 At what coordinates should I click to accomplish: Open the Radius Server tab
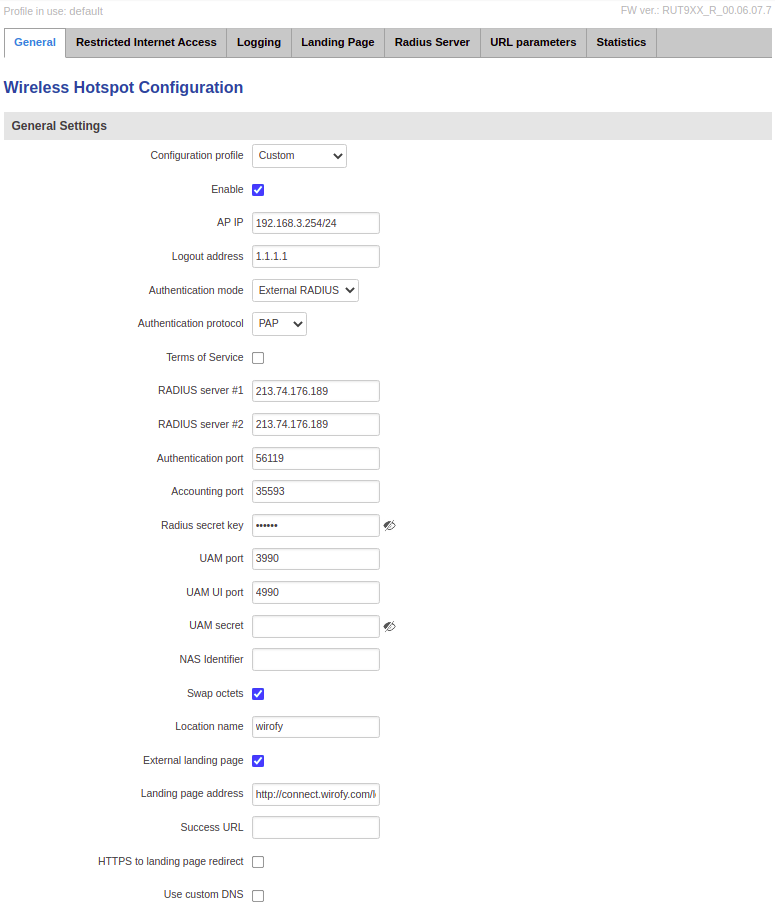tap(432, 43)
